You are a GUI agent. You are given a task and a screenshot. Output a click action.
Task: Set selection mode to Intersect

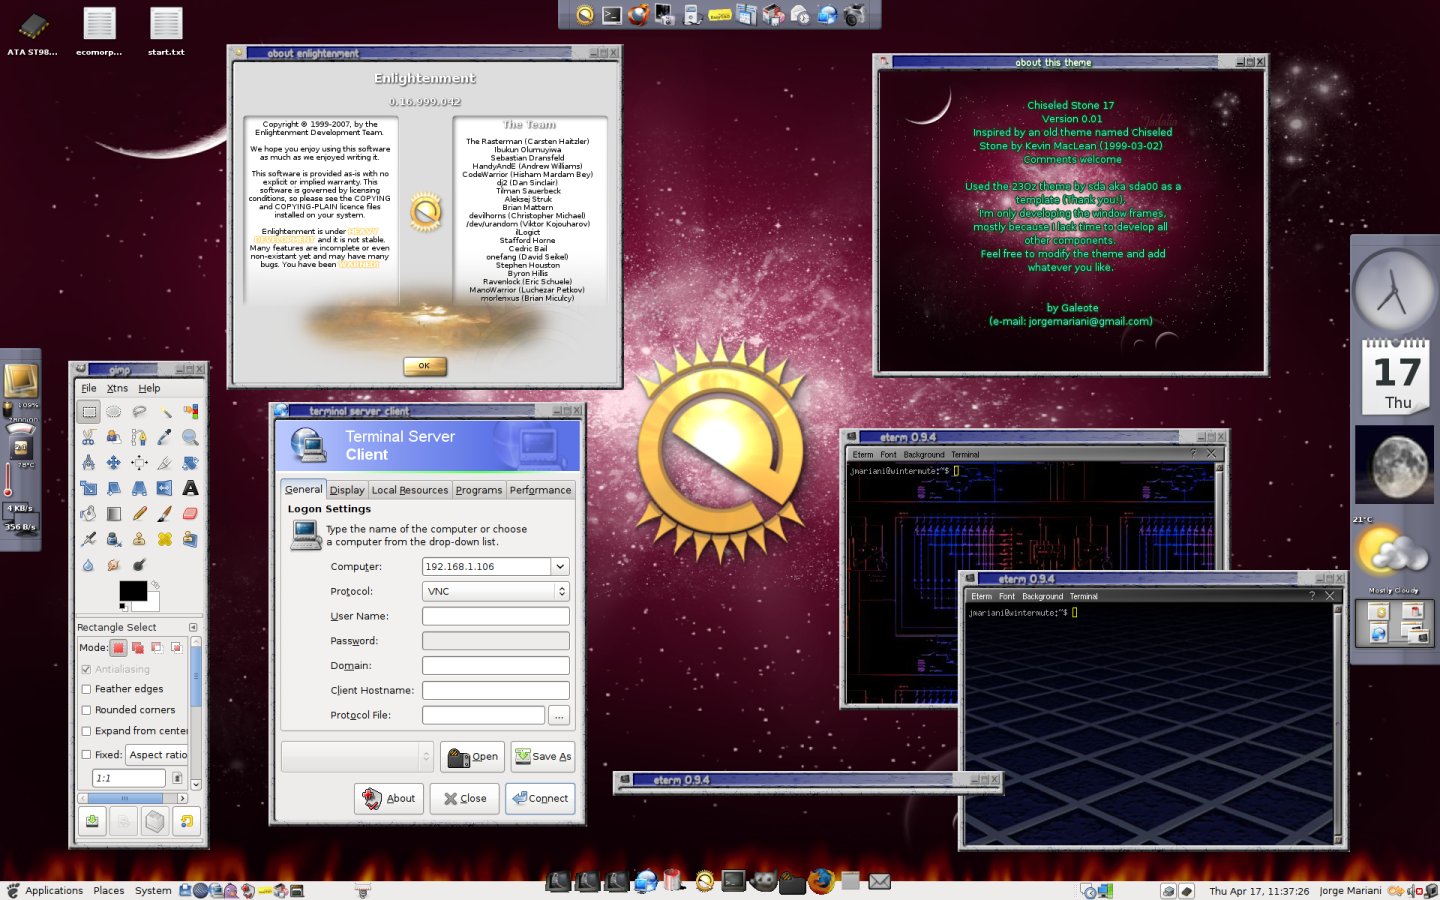176,648
